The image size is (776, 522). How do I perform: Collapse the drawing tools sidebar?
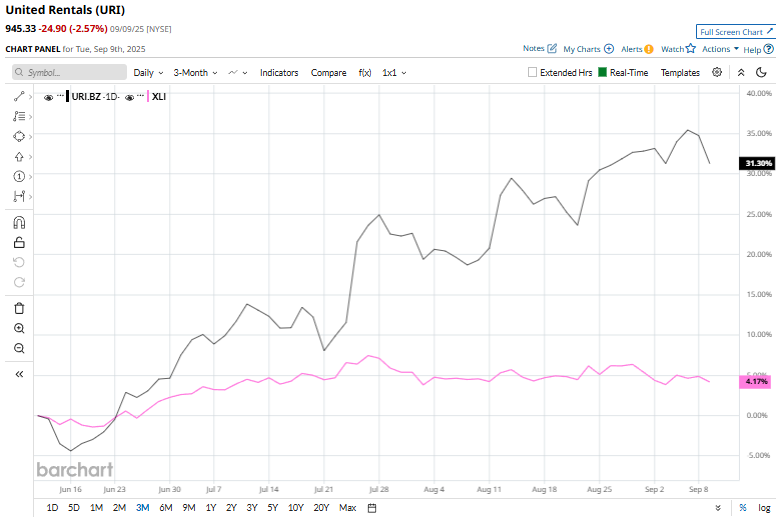pos(19,374)
